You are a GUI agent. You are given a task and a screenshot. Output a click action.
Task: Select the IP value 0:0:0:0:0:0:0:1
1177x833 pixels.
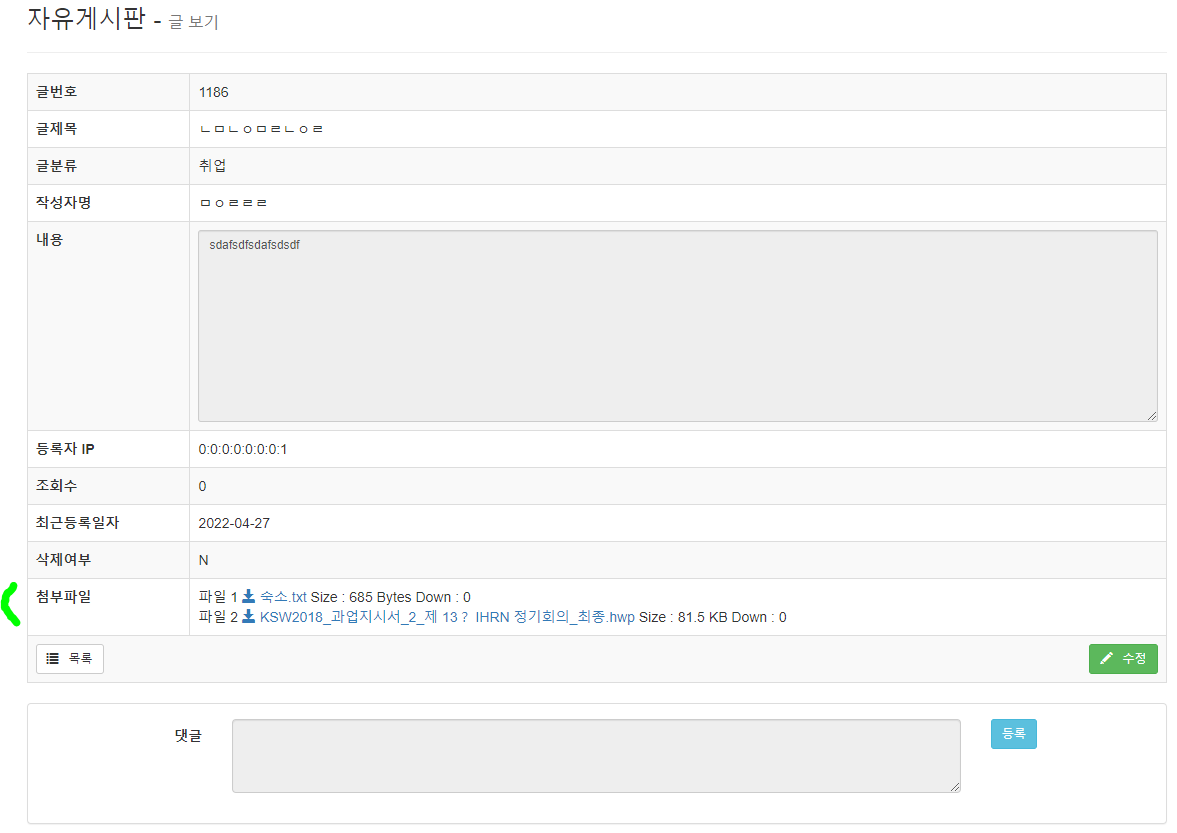pyautogui.click(x=242, y=450)
